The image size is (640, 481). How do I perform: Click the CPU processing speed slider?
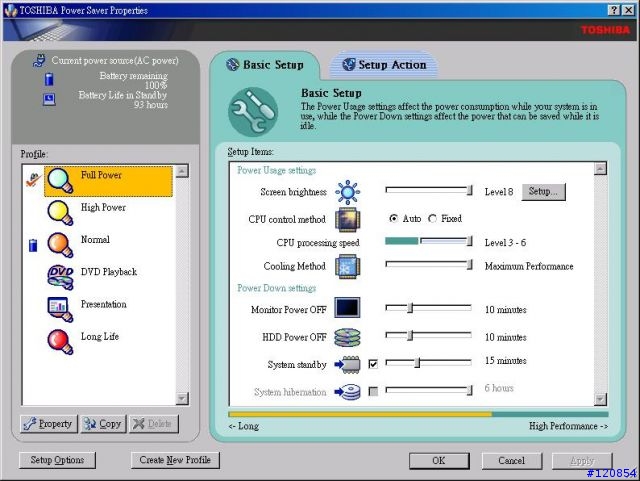(429, 241)
